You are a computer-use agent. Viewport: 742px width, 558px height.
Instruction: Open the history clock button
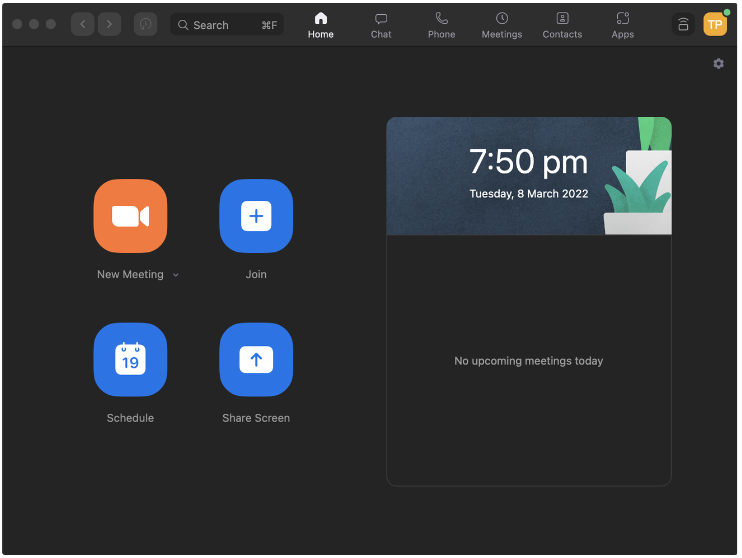tap(145, 24)
